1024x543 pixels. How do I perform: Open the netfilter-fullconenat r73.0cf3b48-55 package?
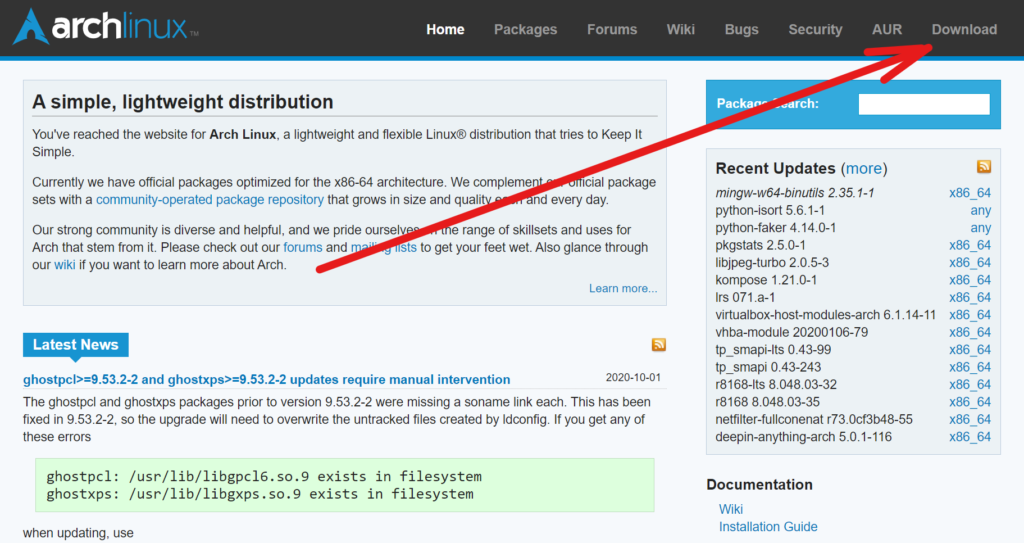(814, 420)
